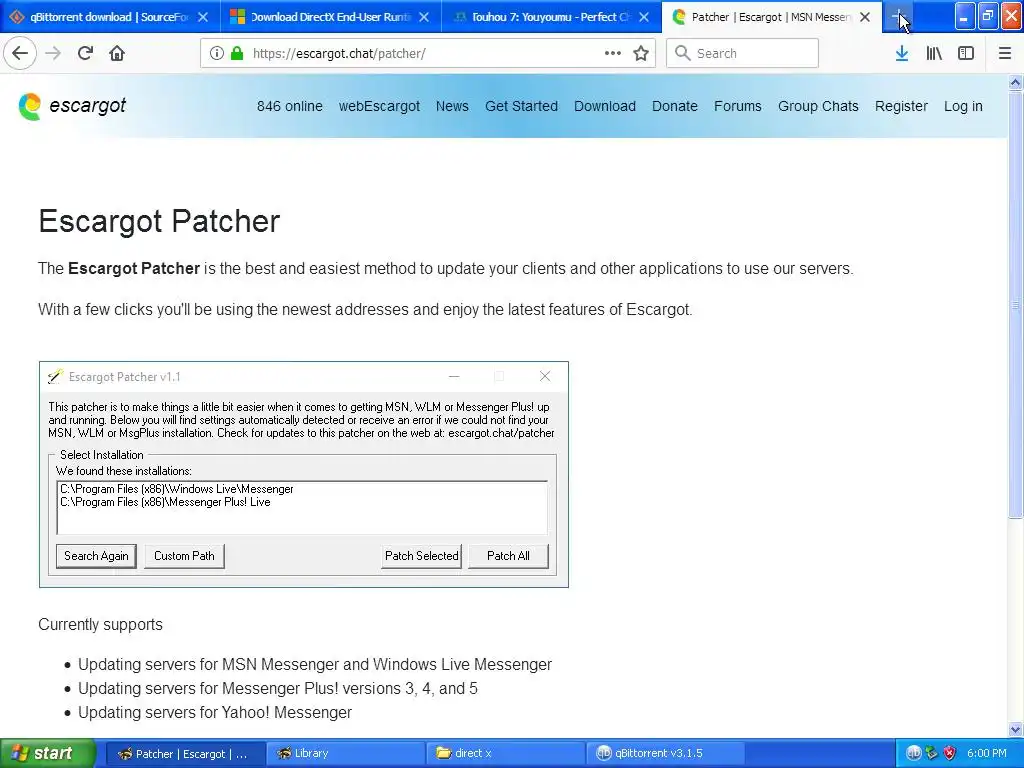1024x768 pixels.
Task: Close the Download DirectX tab
Action: (424, 17)
